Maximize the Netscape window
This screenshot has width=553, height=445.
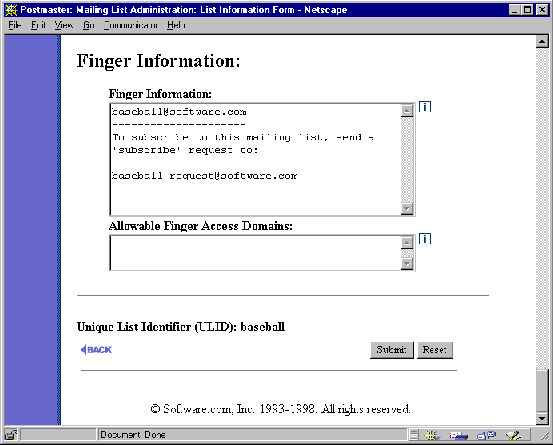(x=528, y=10)
